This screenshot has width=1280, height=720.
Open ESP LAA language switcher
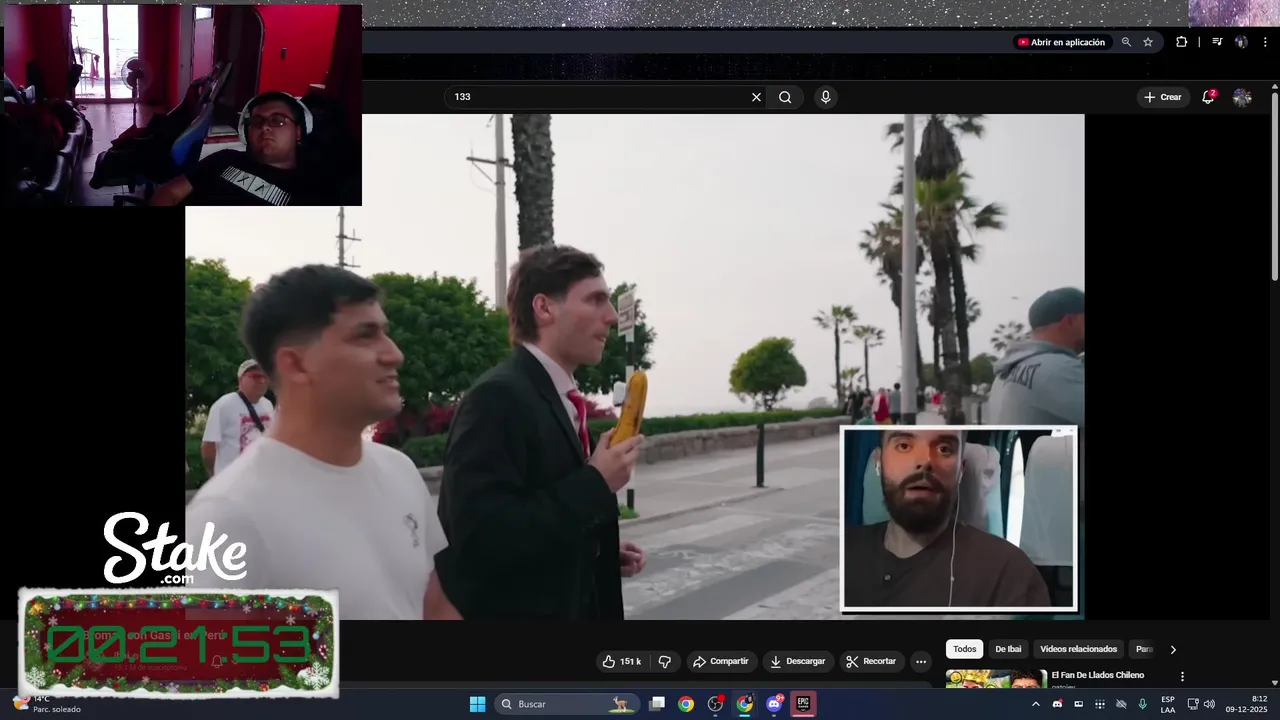point(1168,704)
